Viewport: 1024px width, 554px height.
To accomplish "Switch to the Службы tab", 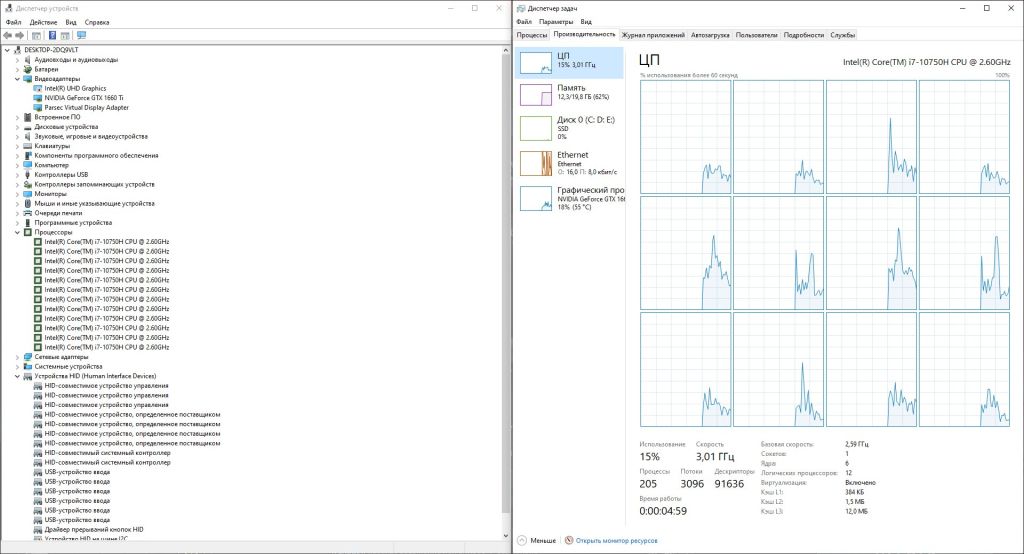I will pos(842,35).
